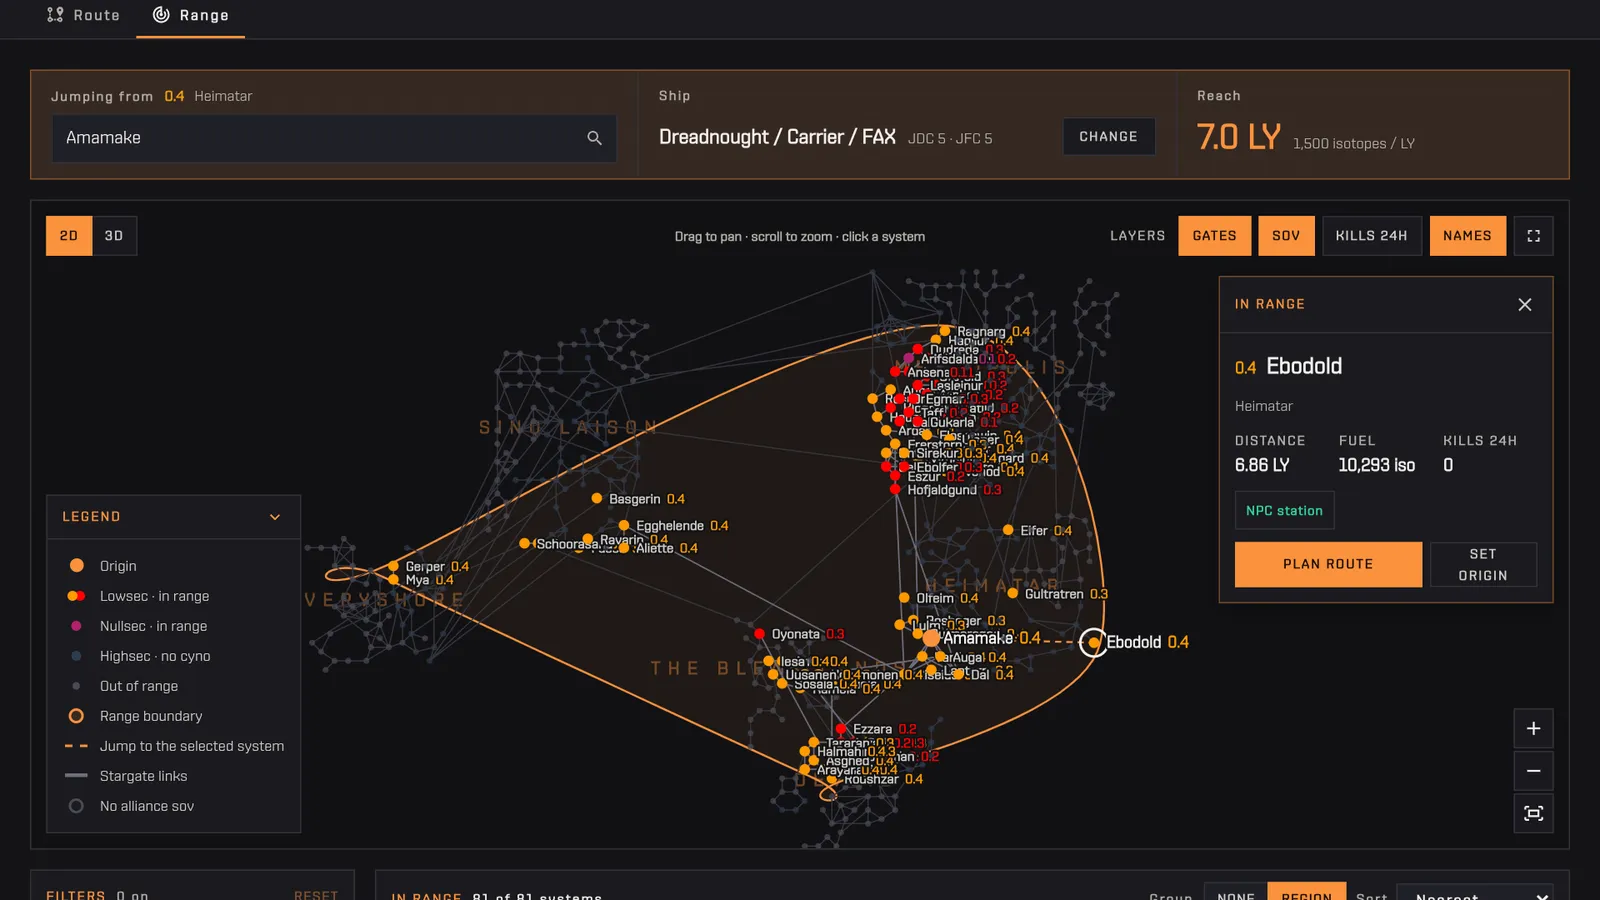Click the Amamake origin marker on map
Image resolution: width=1600 pixels, height=900 pixels.
click(x=931, y=638)
